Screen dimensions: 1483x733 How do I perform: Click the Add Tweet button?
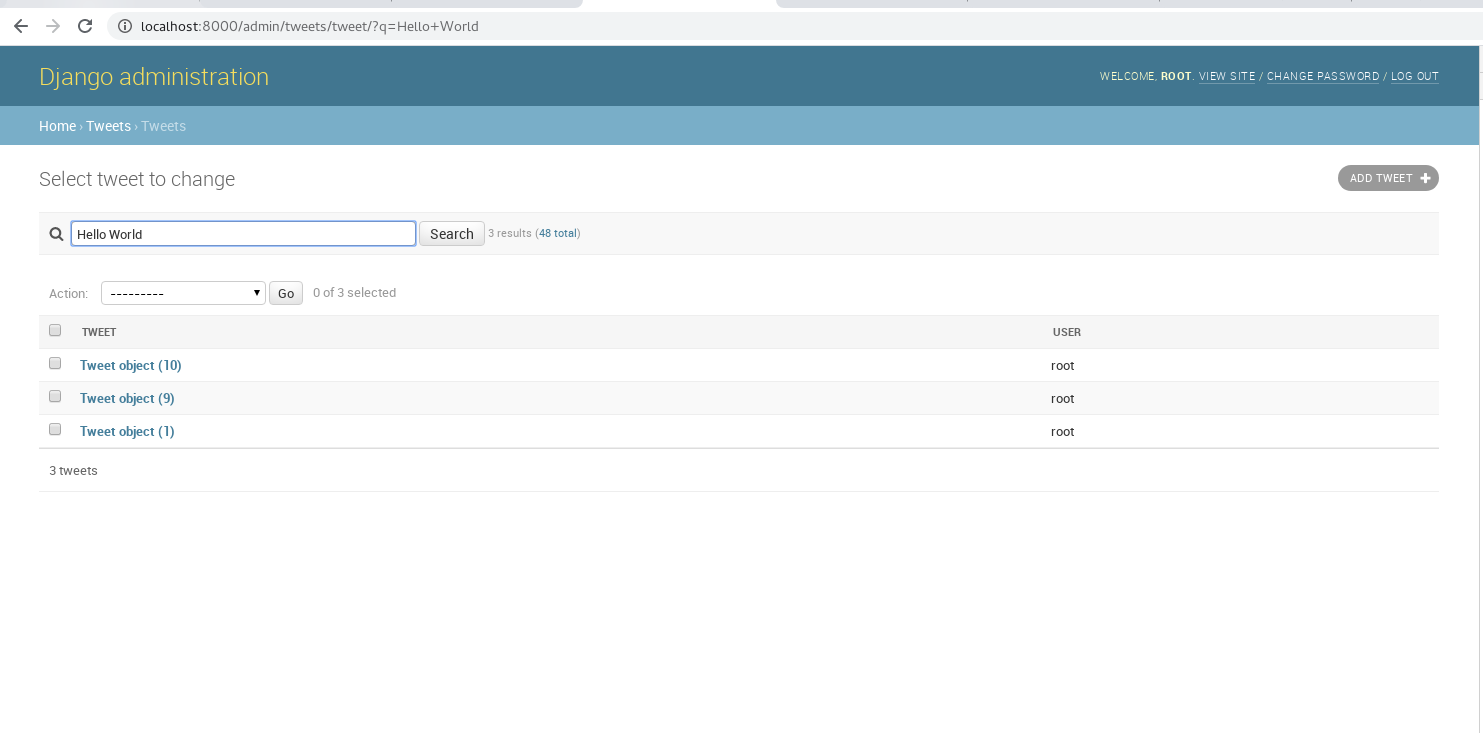(x=1388, y=178)
